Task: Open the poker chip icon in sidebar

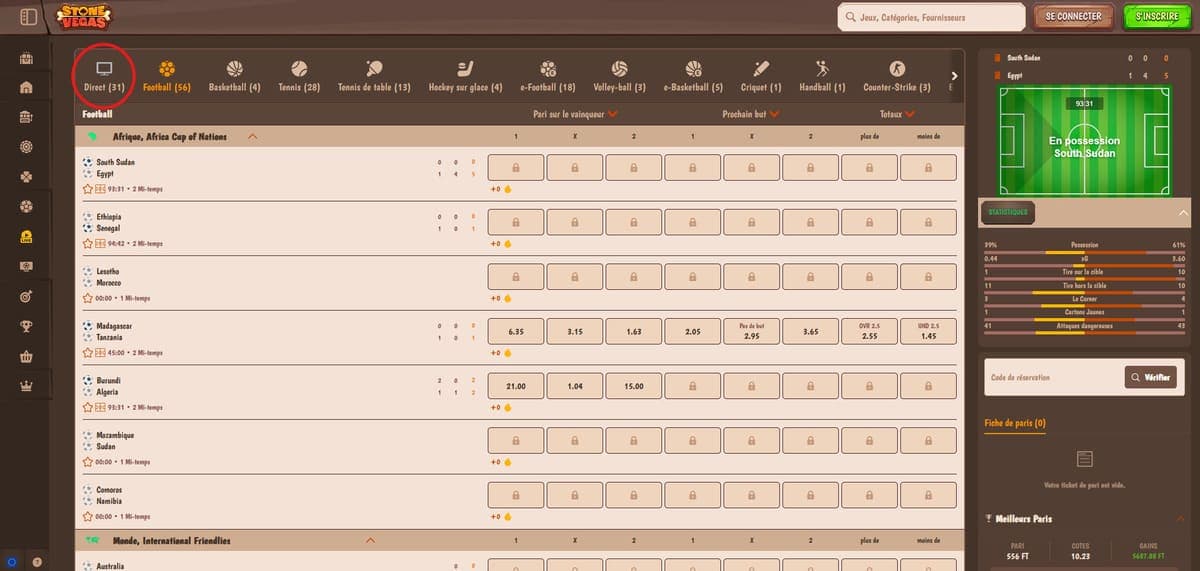Action: pos(27,147)
